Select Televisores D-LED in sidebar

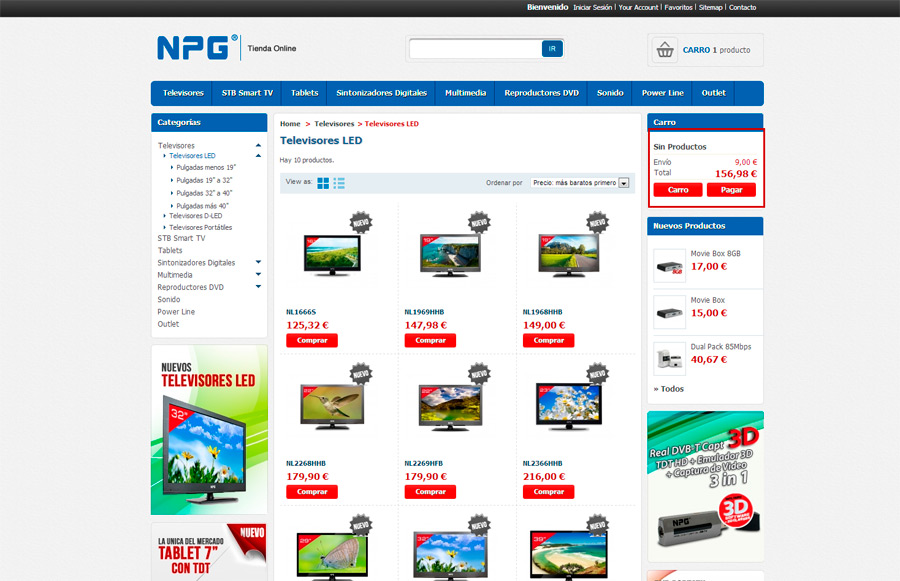pyautogui.click(x=196, y=216)
